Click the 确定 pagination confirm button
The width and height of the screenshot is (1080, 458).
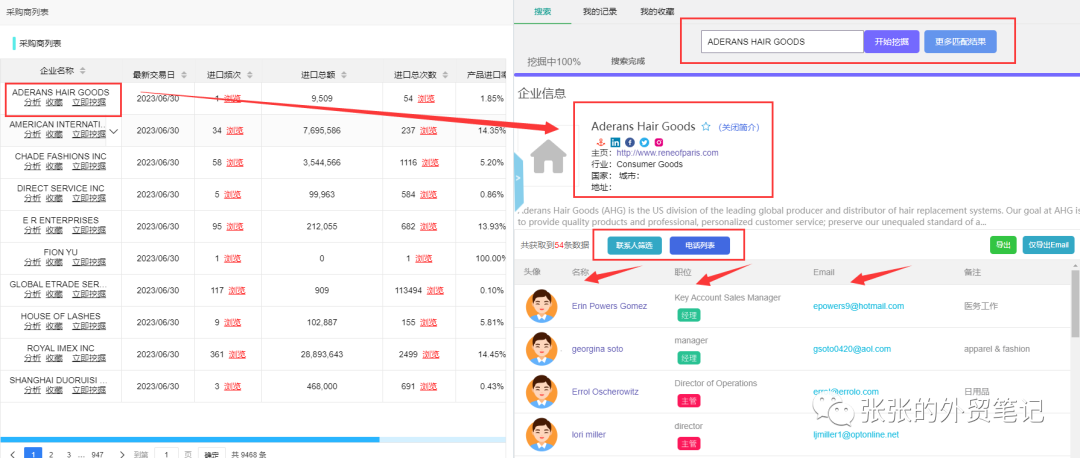211,454
